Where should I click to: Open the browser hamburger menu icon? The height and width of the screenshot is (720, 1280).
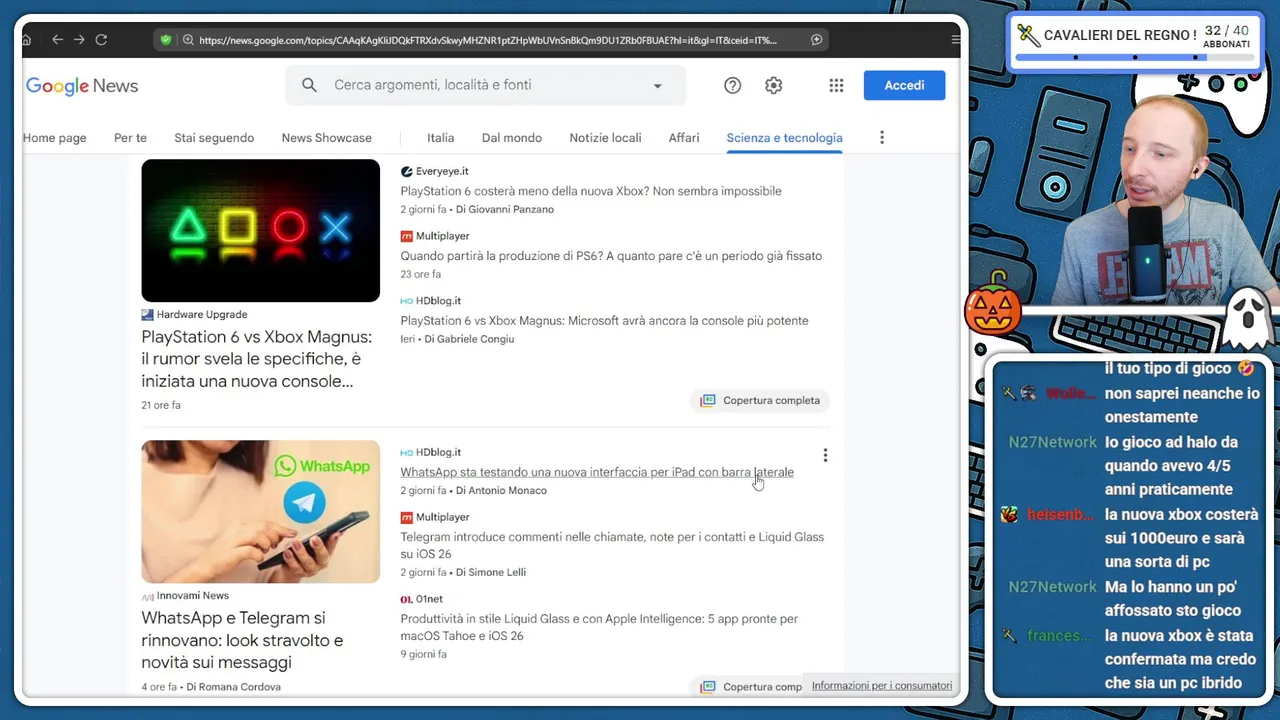click(x=955, y=40)
